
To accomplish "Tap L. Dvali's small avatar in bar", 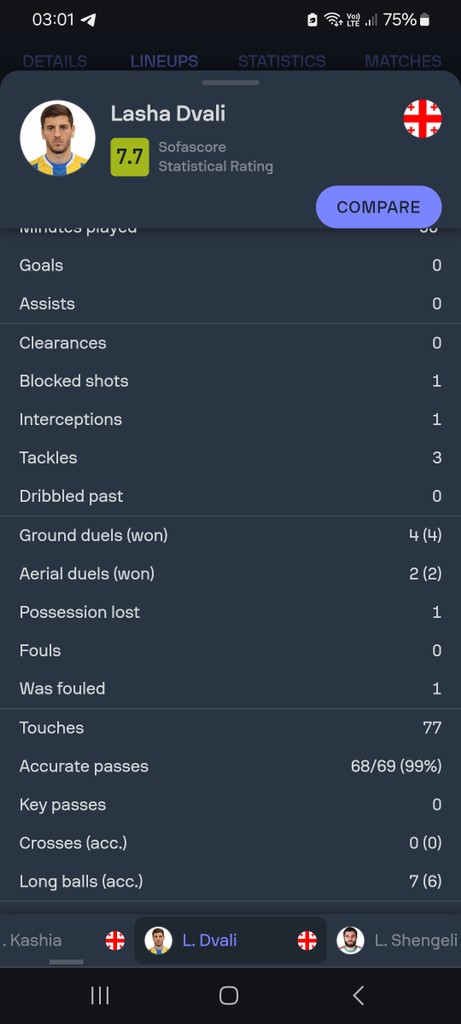I will (x=158, y=940).
